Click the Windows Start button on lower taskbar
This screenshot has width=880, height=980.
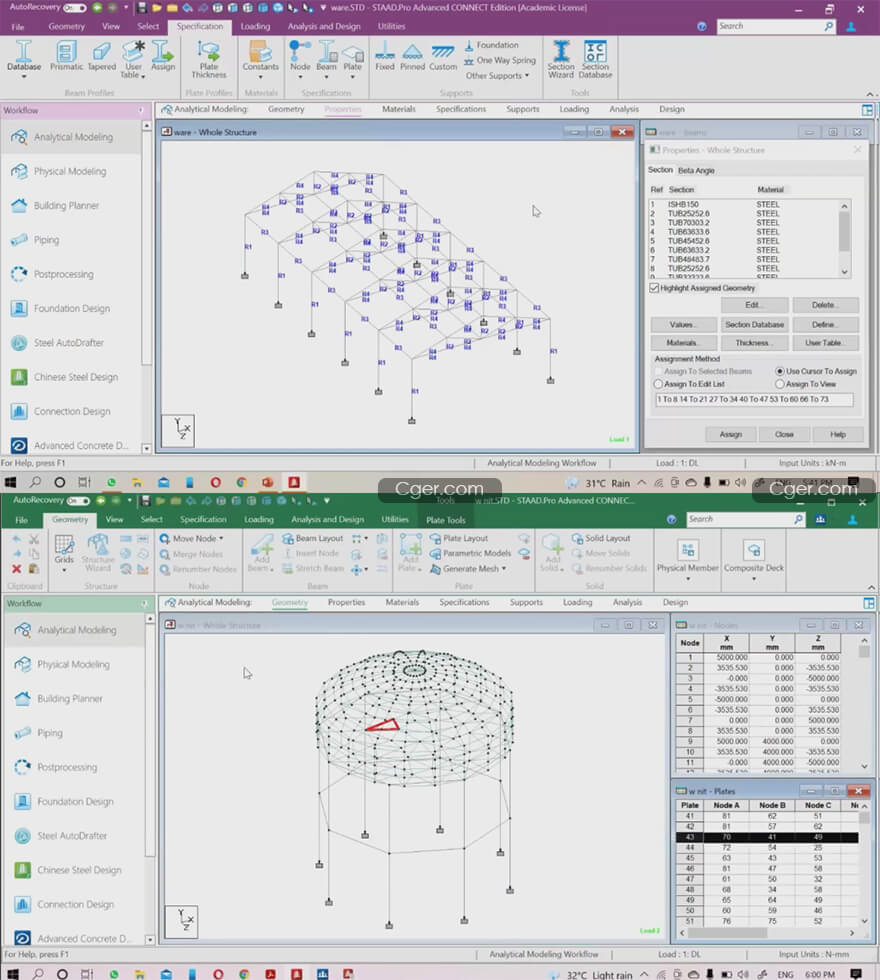click(13, 974)
